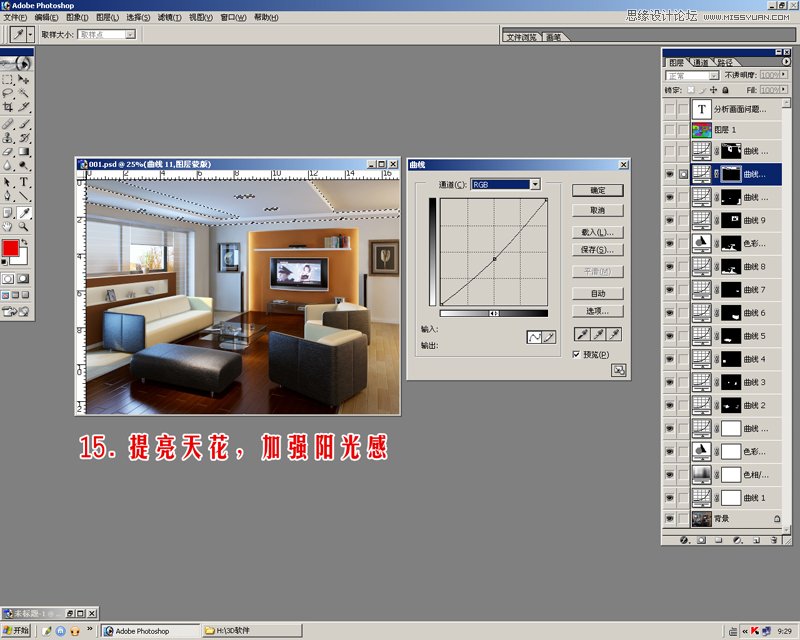Select the Blur tool
Viewport: 800px width, 640px height.
[8, 165]
